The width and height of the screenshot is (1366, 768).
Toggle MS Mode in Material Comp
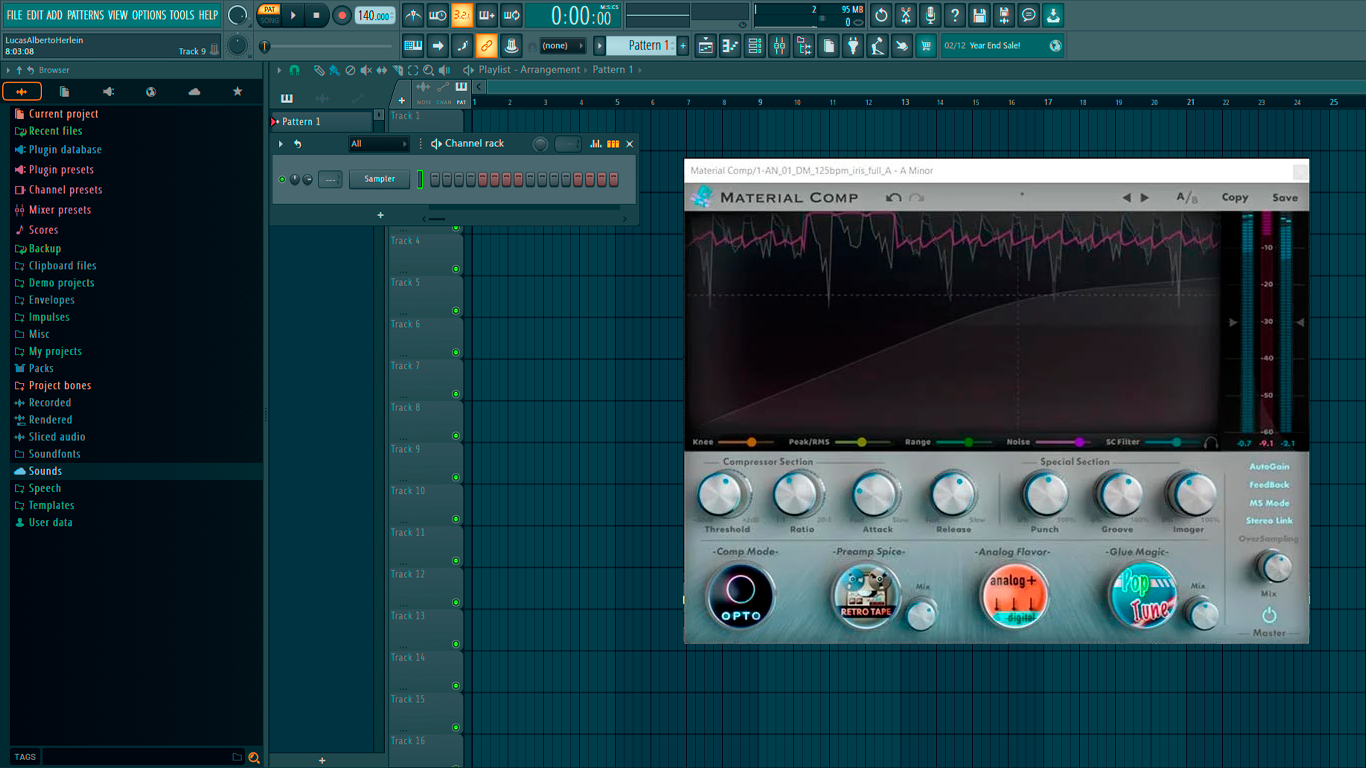(x=1269, y=503)
